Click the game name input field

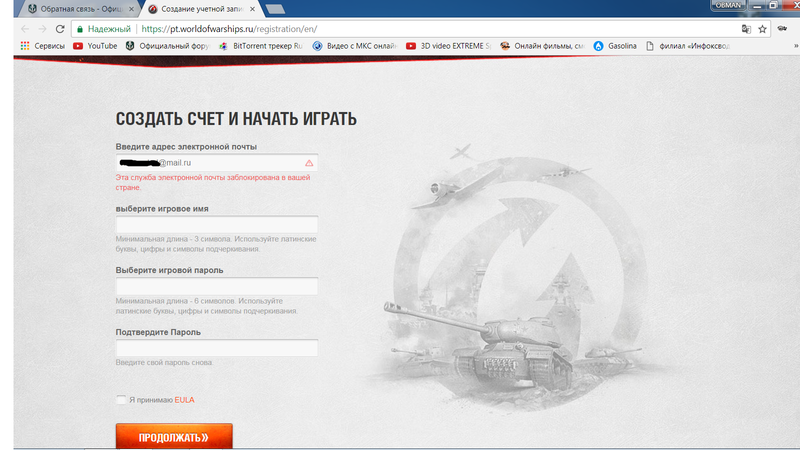click(217, 224)
